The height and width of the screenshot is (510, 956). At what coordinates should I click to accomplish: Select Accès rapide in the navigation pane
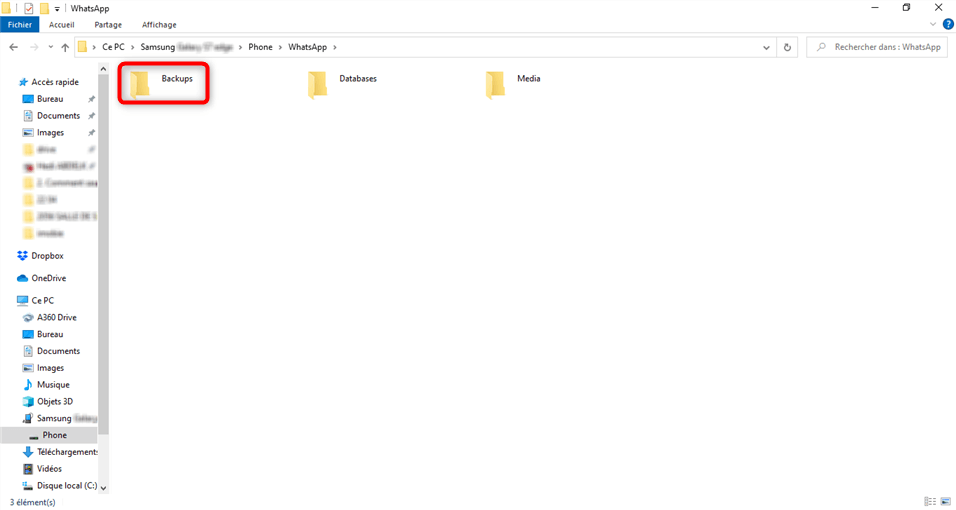click(x=55, y=82)
